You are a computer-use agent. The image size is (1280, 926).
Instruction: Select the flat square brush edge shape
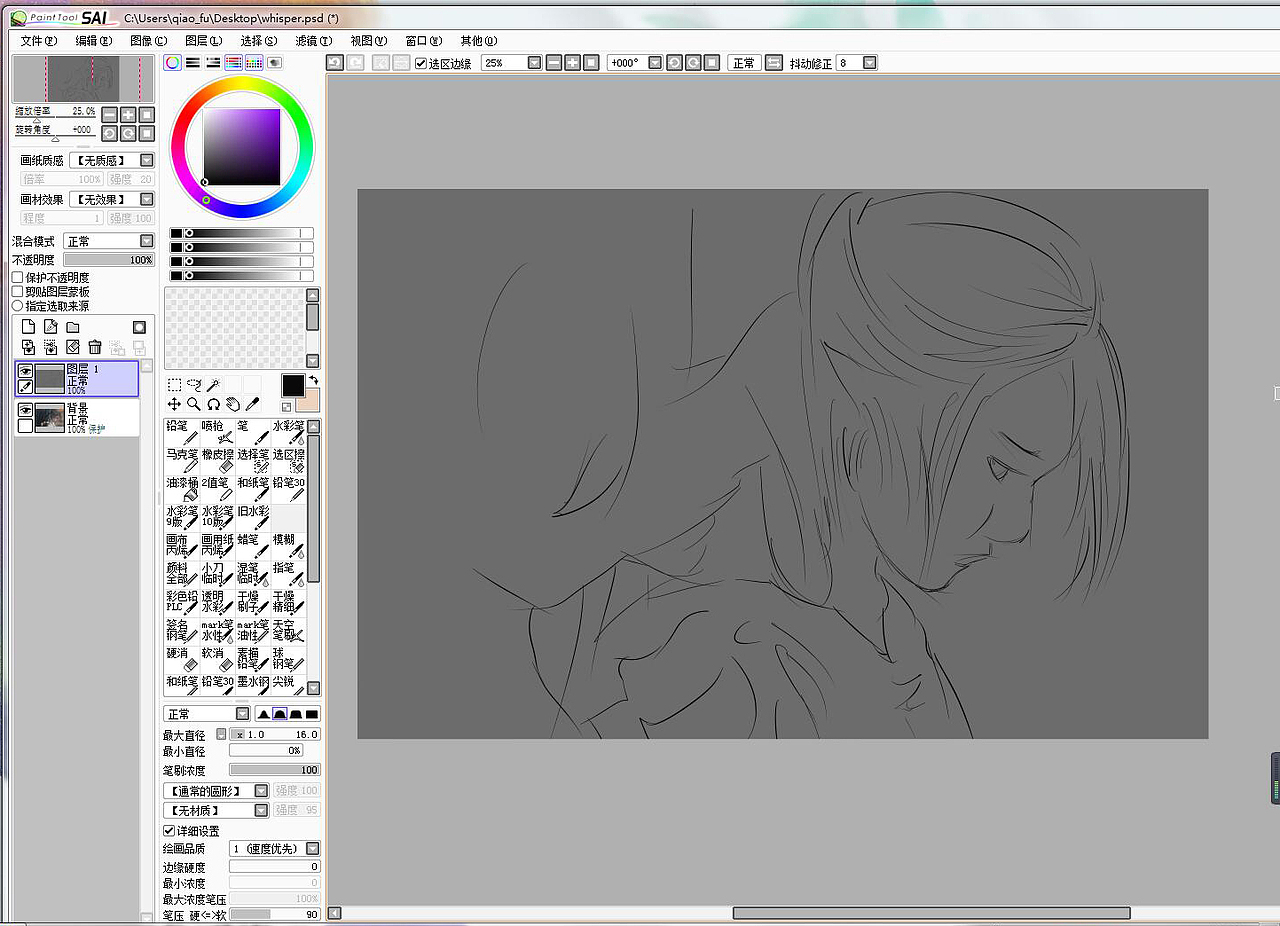tap(312, 714)
